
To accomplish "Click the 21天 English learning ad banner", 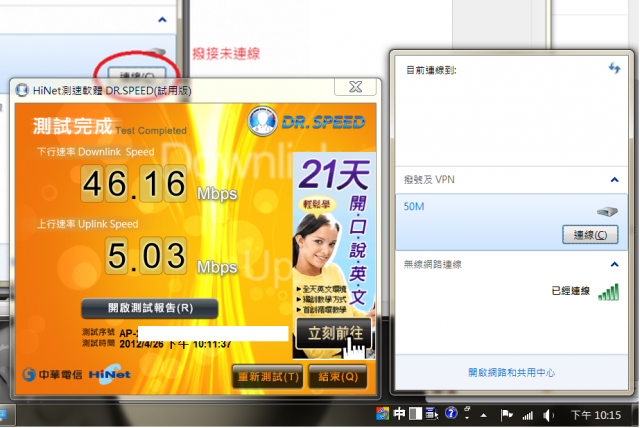I will coord(334,255).
